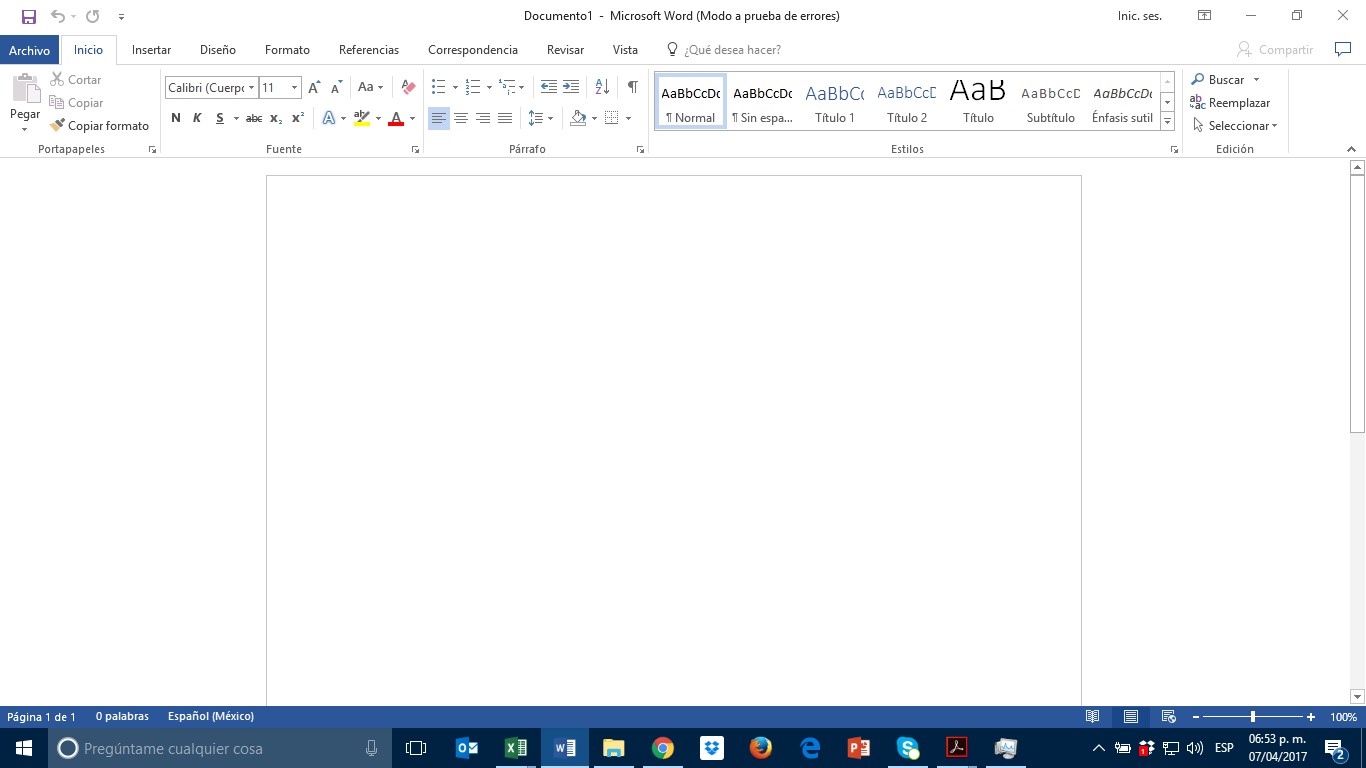Align text right
The height and width of the screenshot is (768, 1366).
(483, 118)
